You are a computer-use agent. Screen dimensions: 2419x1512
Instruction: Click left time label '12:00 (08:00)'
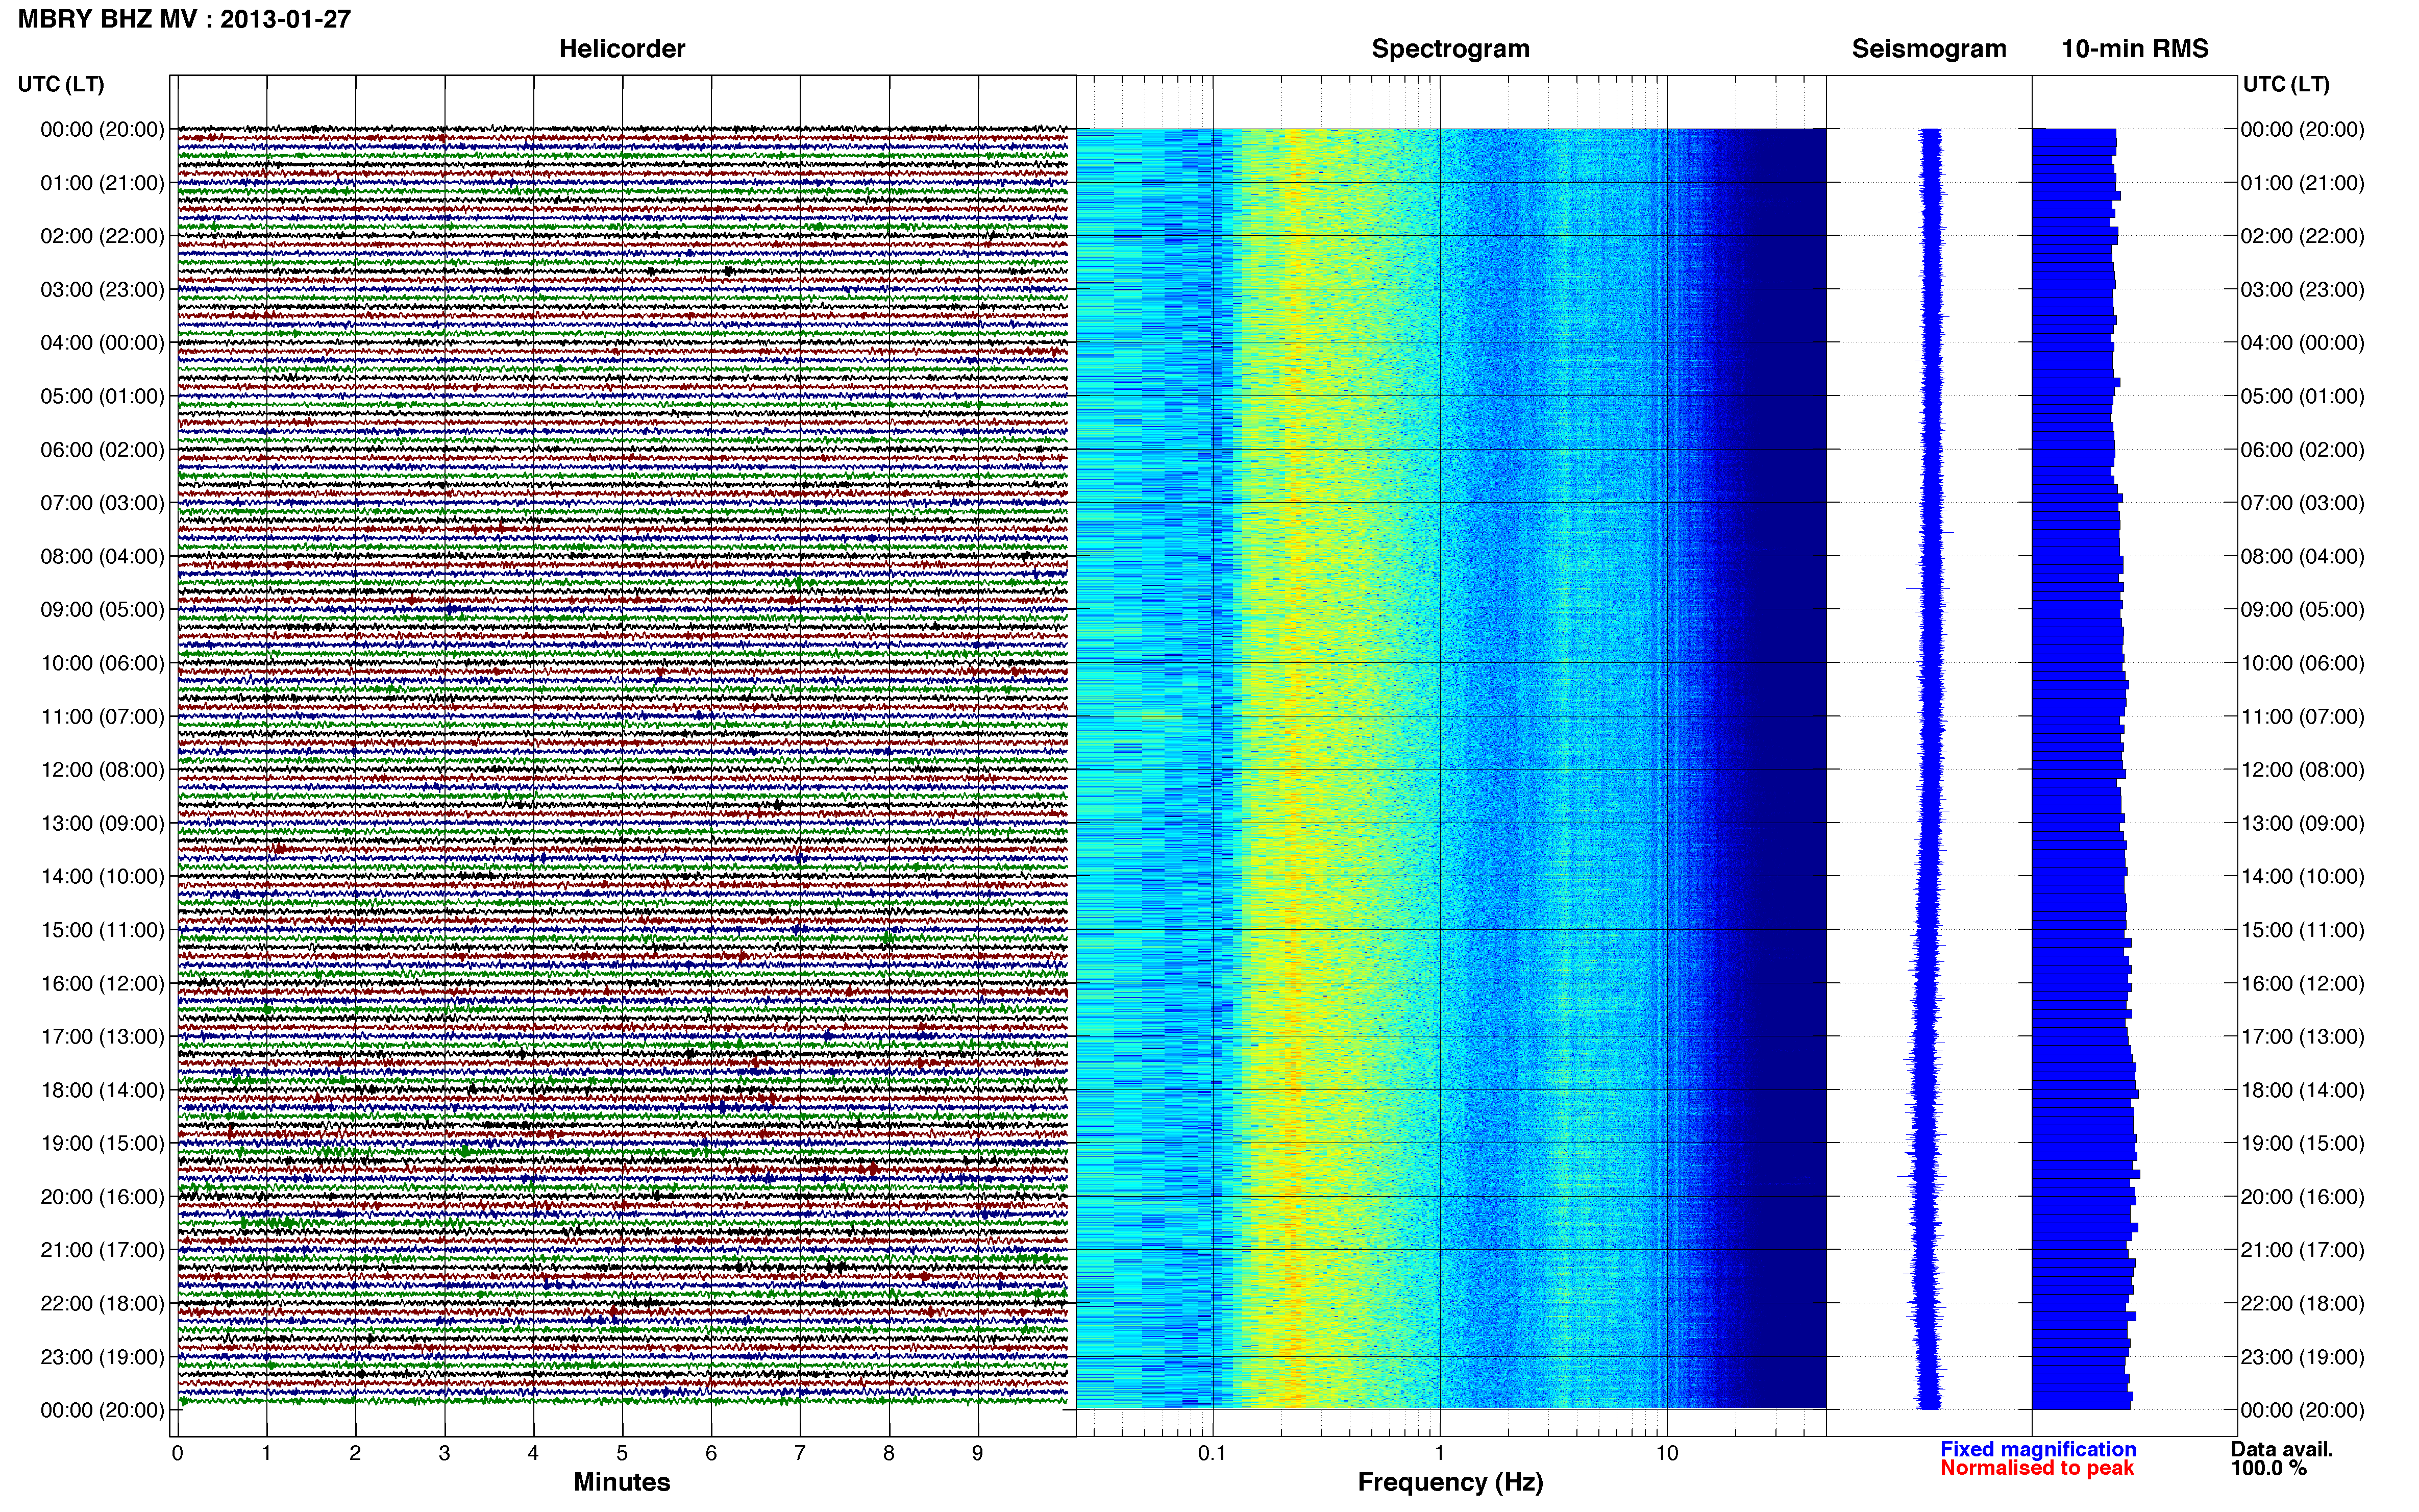(x=102, y=770)
